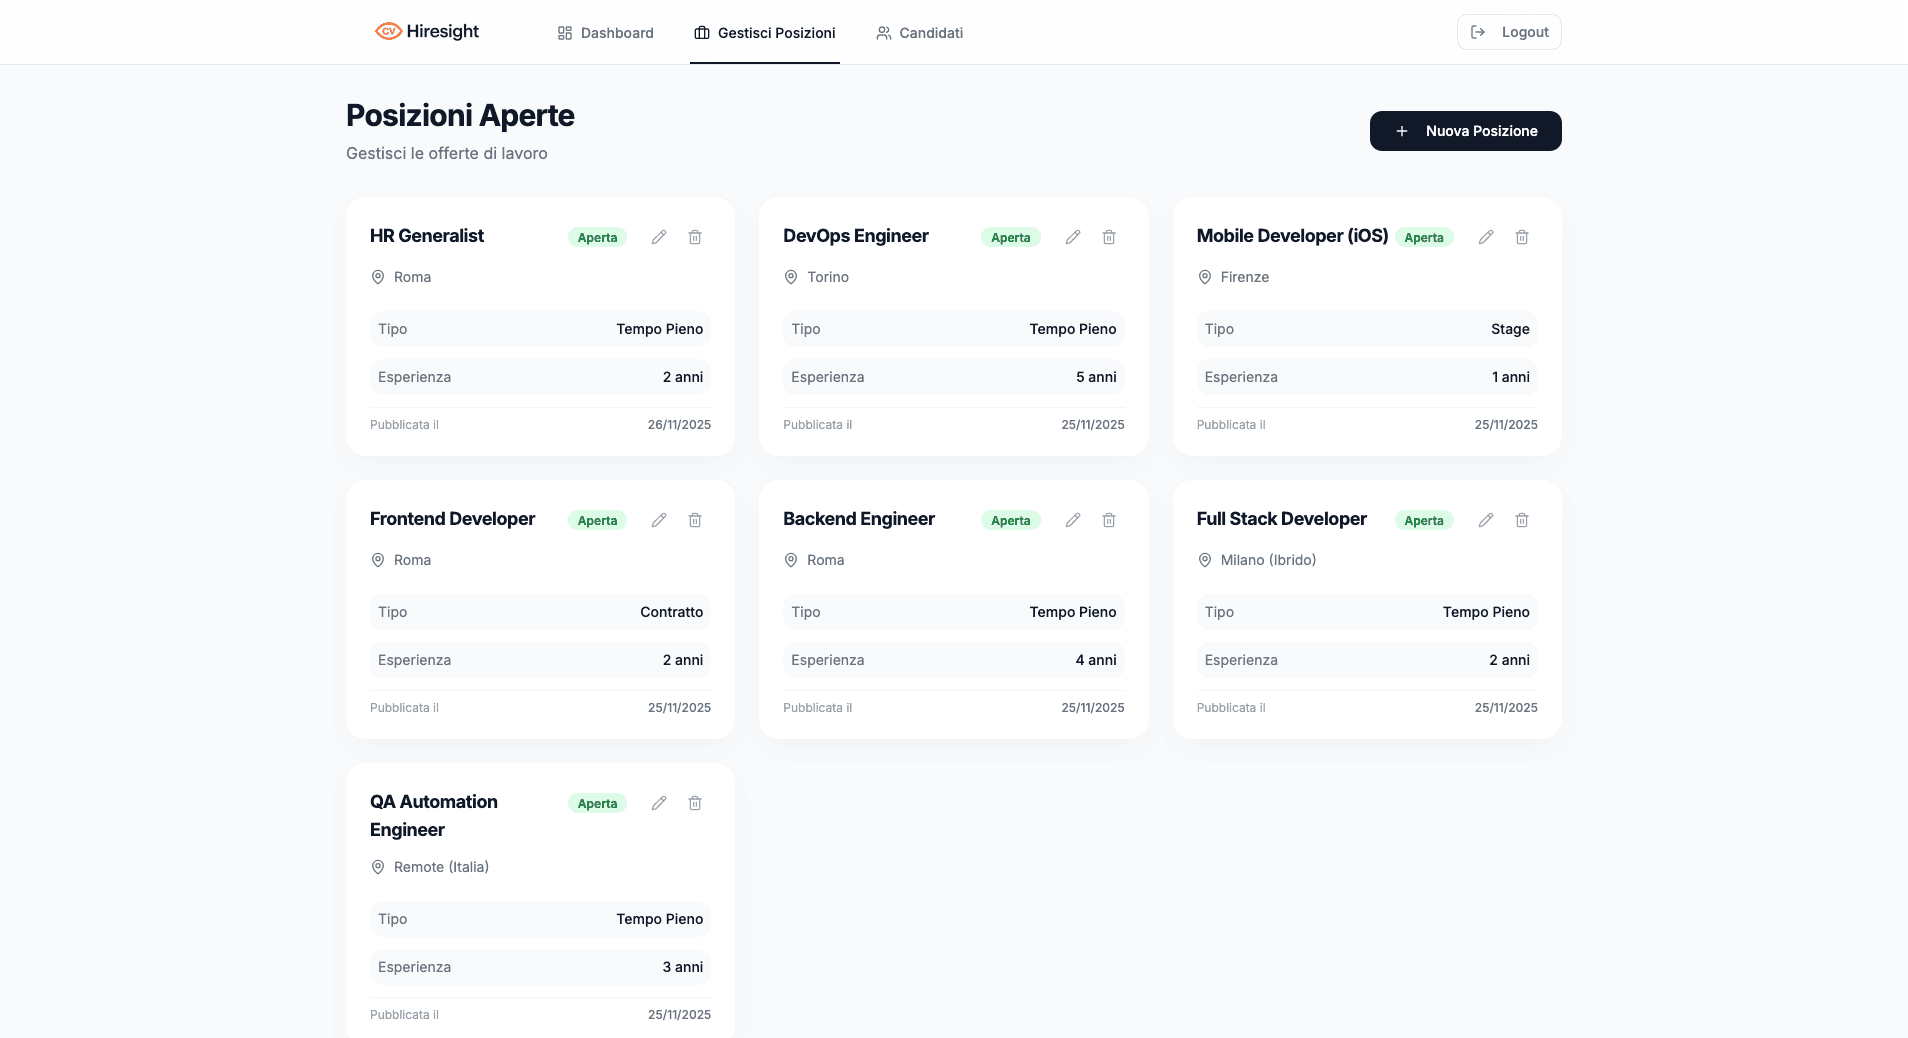This screenshot has height=1038, width=1908.
Task: Click the Backend Engineer title
Action: 859,519
